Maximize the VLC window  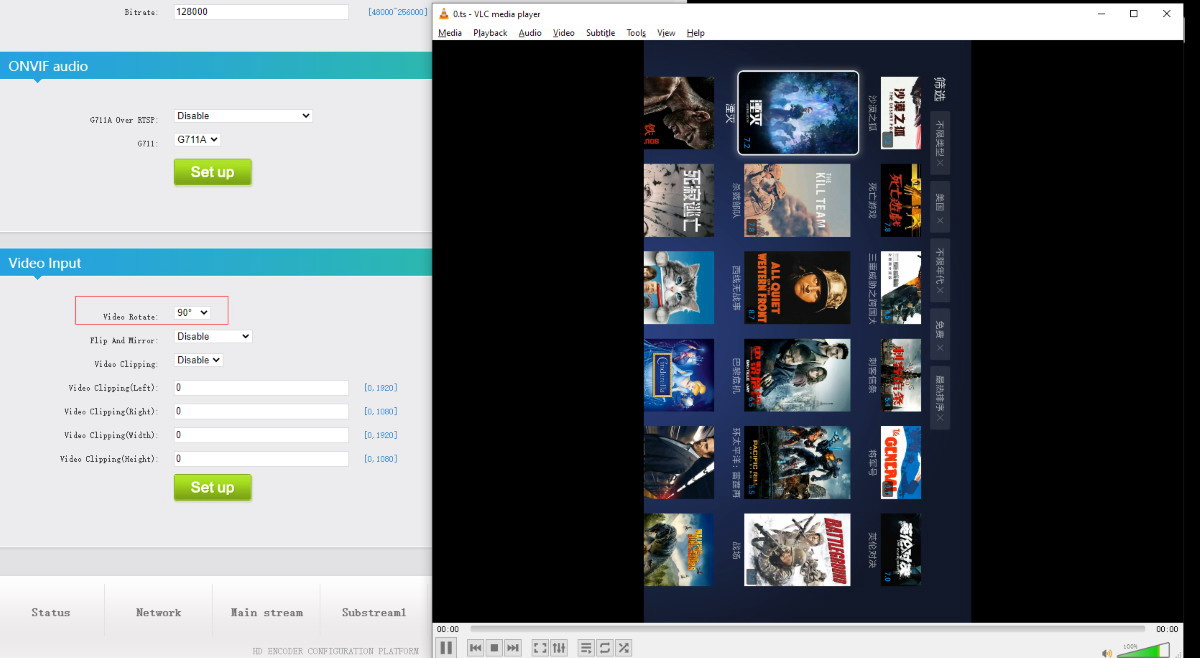tap(1133, 14)
